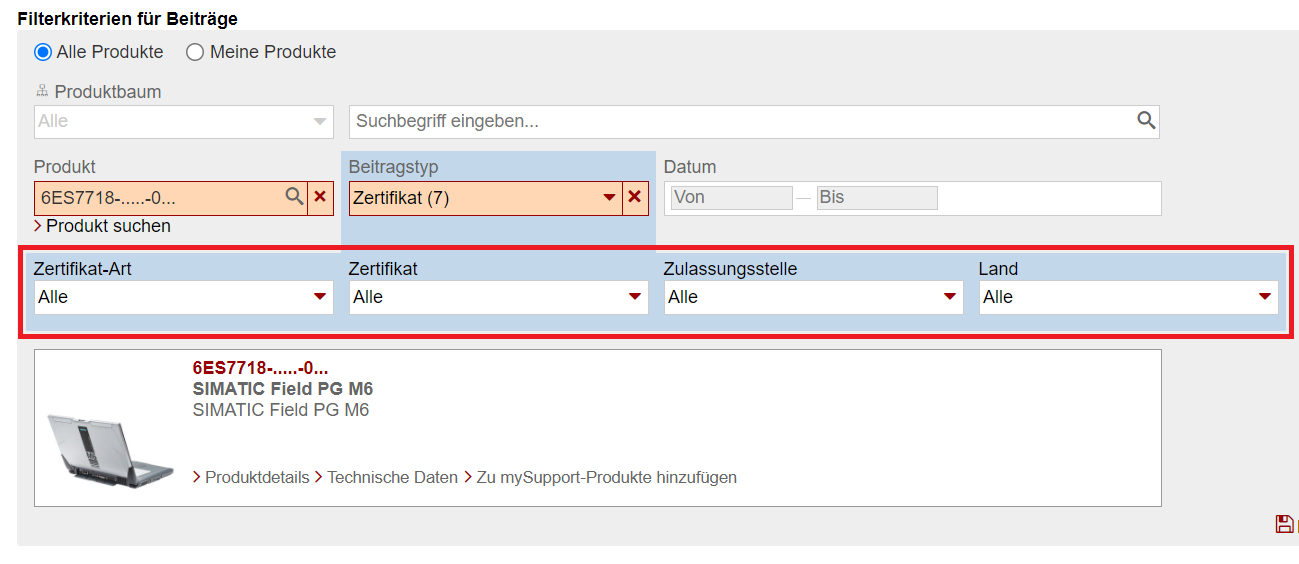Select the Alle Produkte radio button
This screenshot has height=564, width=1299.
43,52
